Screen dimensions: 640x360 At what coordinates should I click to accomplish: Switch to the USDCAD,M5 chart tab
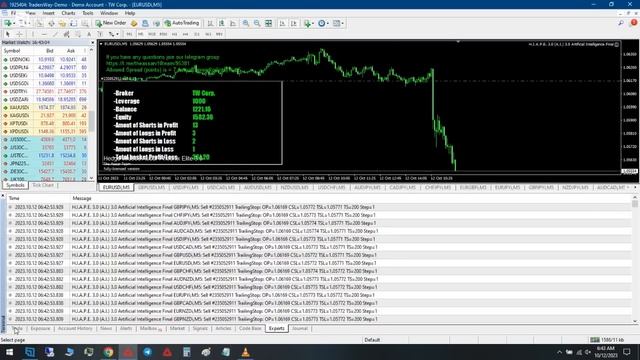coord(221,187)
